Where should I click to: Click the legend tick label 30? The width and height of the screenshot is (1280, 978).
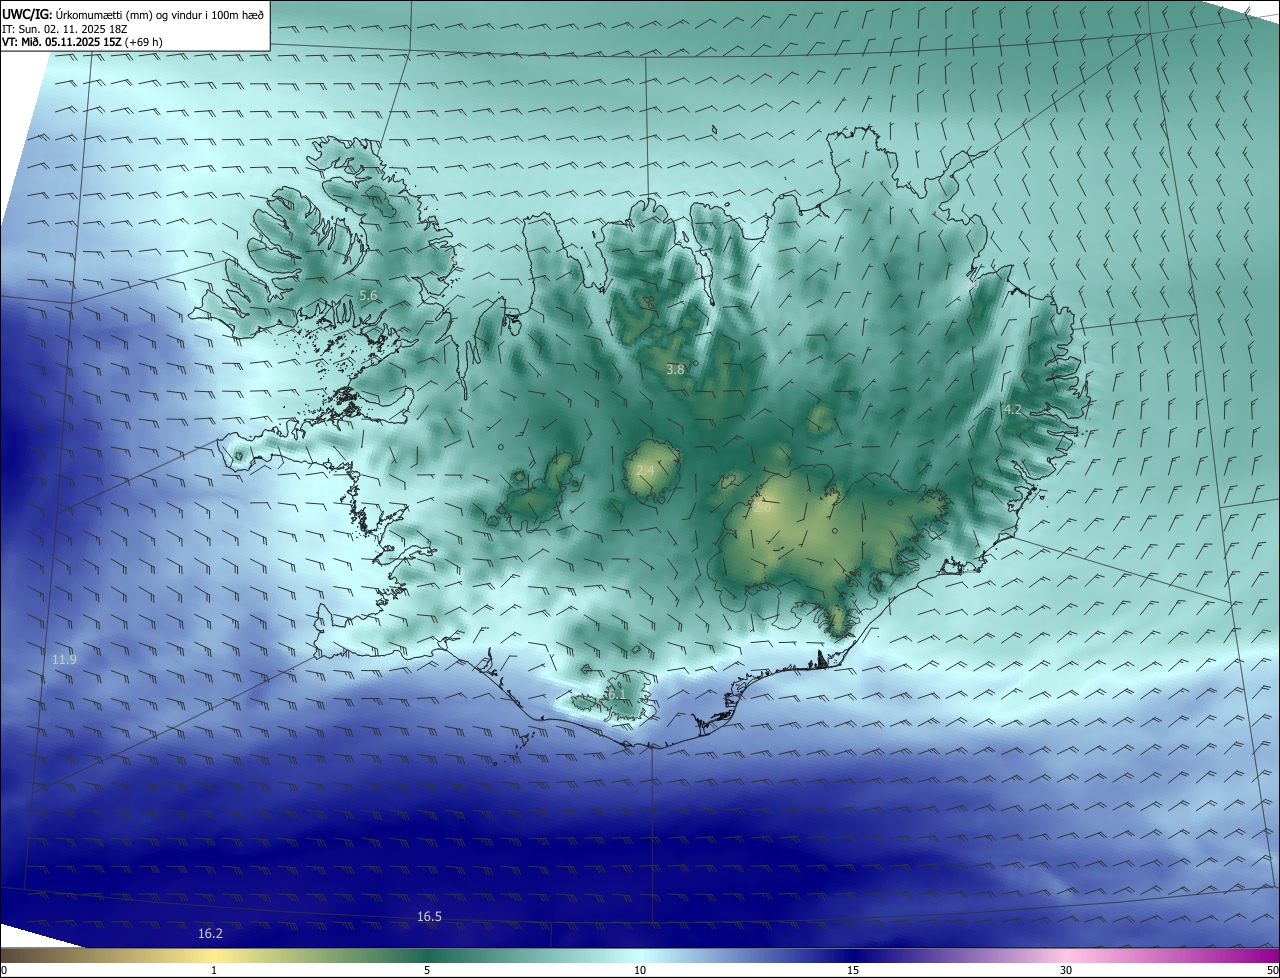[x=1066, y=971]
